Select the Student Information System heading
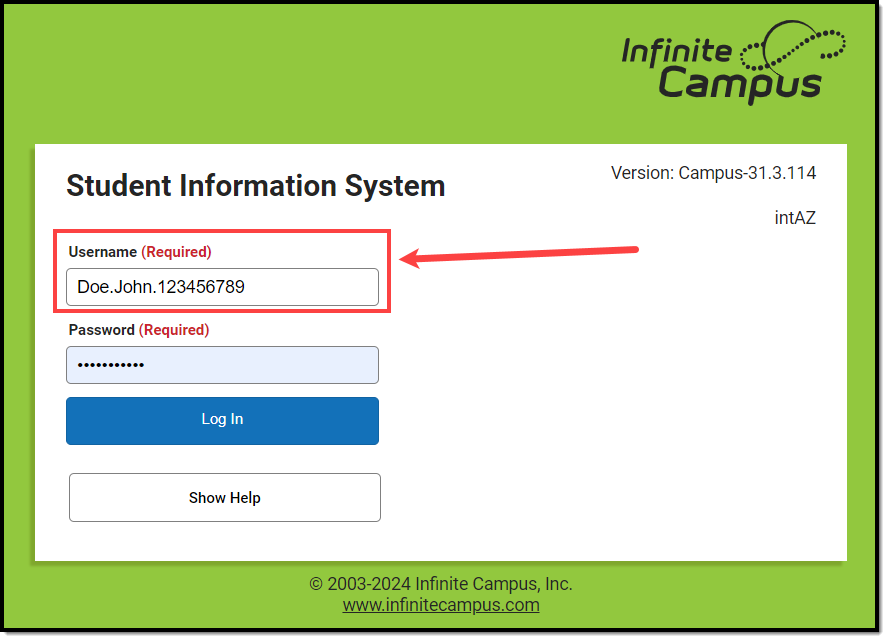The height and width of the screenshot is (640, 887). (256, 186)
